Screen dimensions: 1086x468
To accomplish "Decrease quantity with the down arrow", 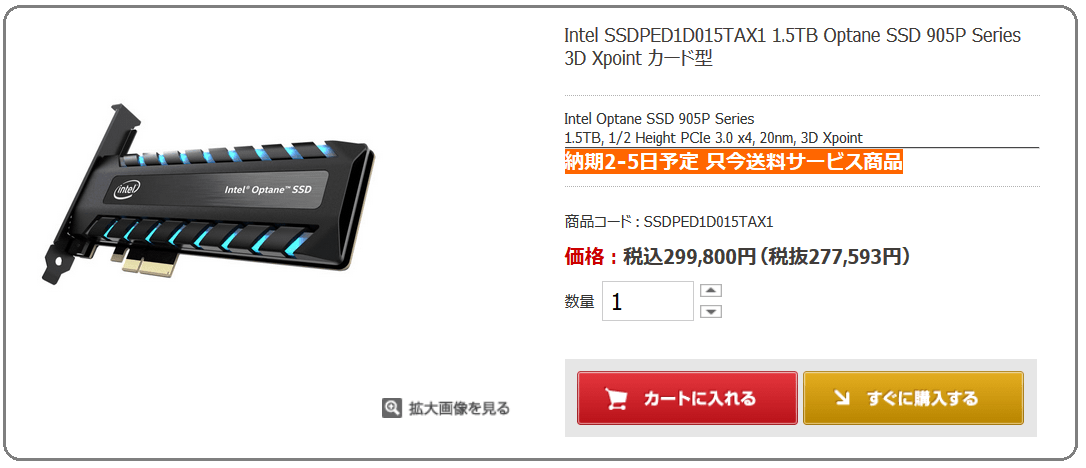I will coord(711,312).
